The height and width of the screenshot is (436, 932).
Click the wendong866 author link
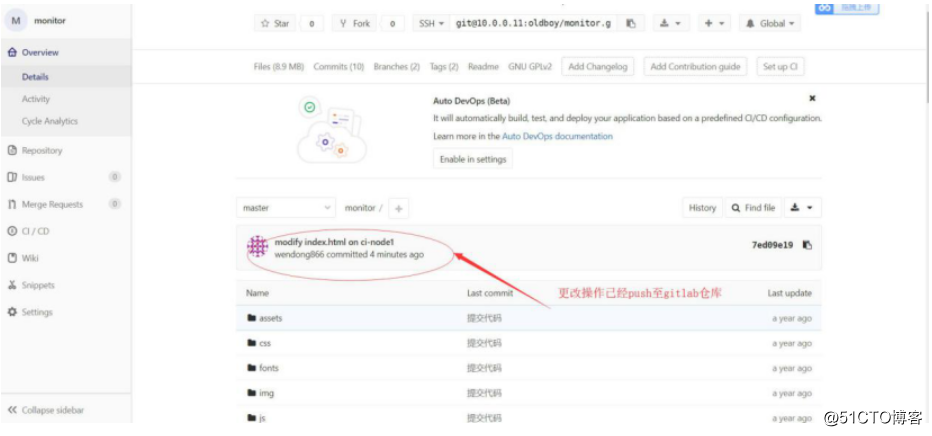[x=300, y=255]
